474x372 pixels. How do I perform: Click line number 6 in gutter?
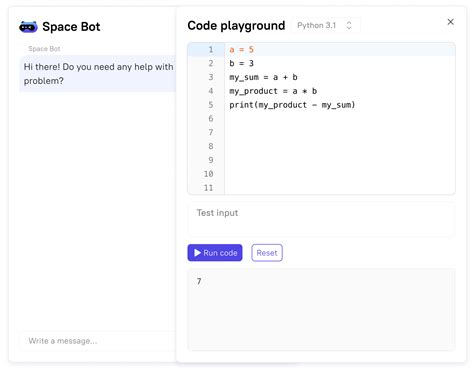(211, 119)
